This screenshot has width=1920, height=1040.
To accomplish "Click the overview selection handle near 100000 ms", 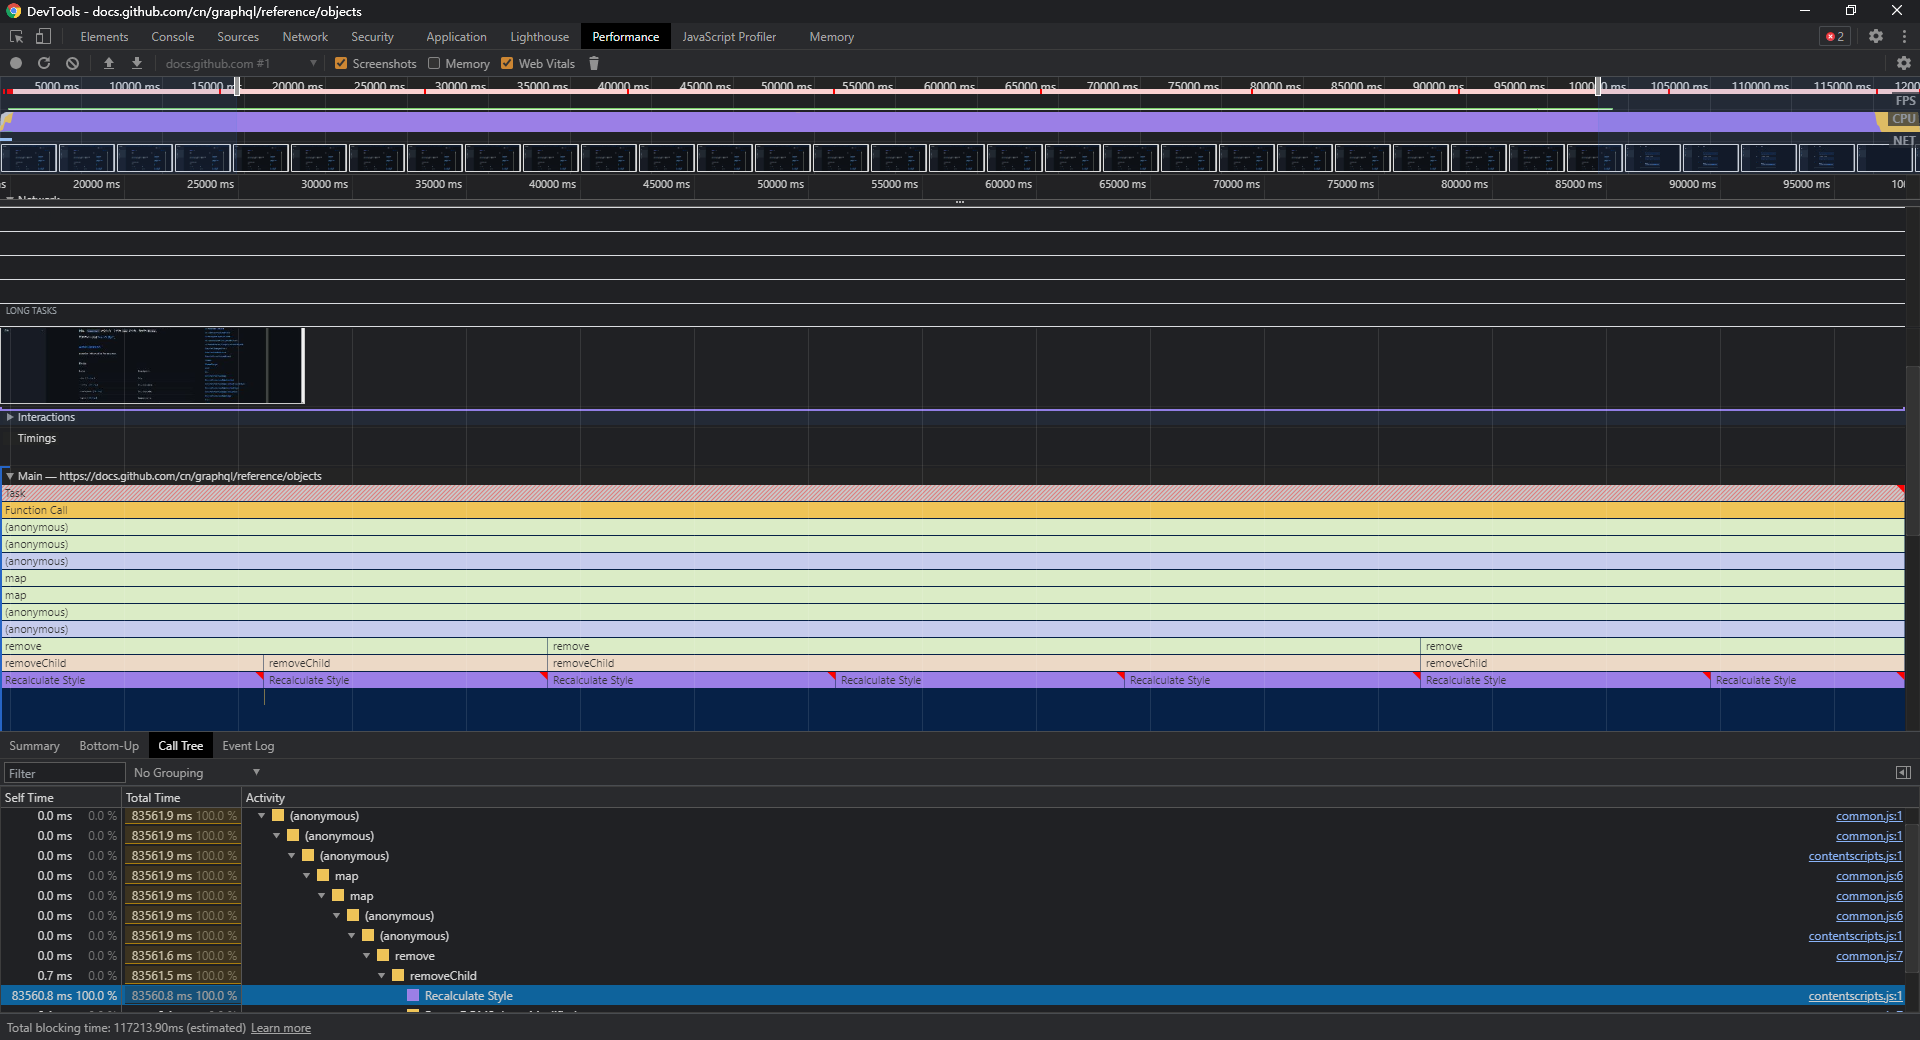I will [1598, 87].
